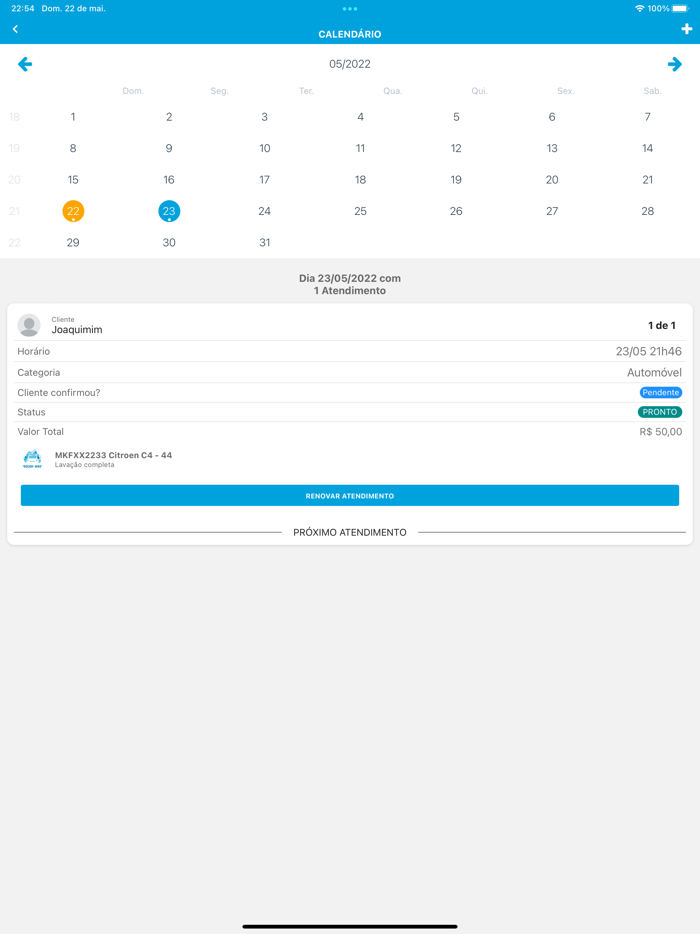Select day 31 in calendar
The width and height of the screenshot is (700, 934).
tap(265, 242)
